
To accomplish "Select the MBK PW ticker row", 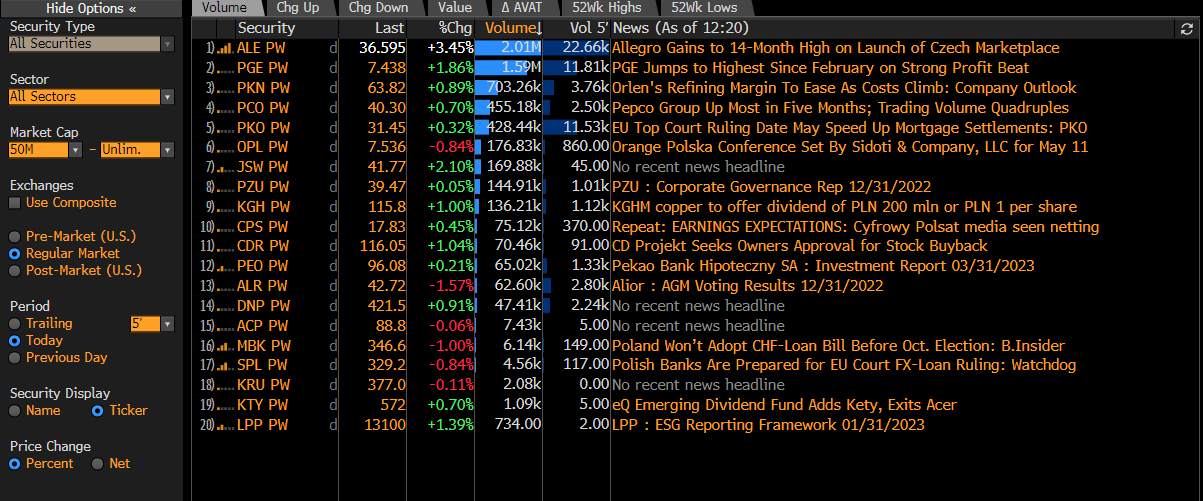I will pos(264,345).
